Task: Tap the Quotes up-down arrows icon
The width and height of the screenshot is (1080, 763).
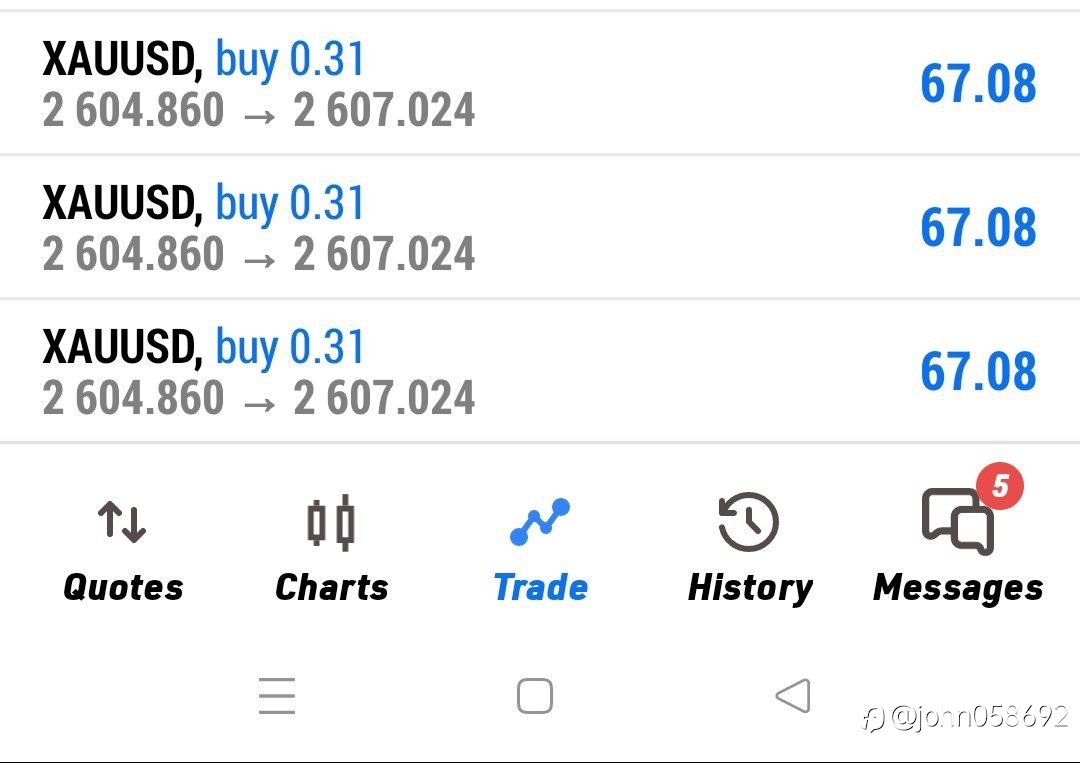Action: pyautogui.click(x=122, y=522)
